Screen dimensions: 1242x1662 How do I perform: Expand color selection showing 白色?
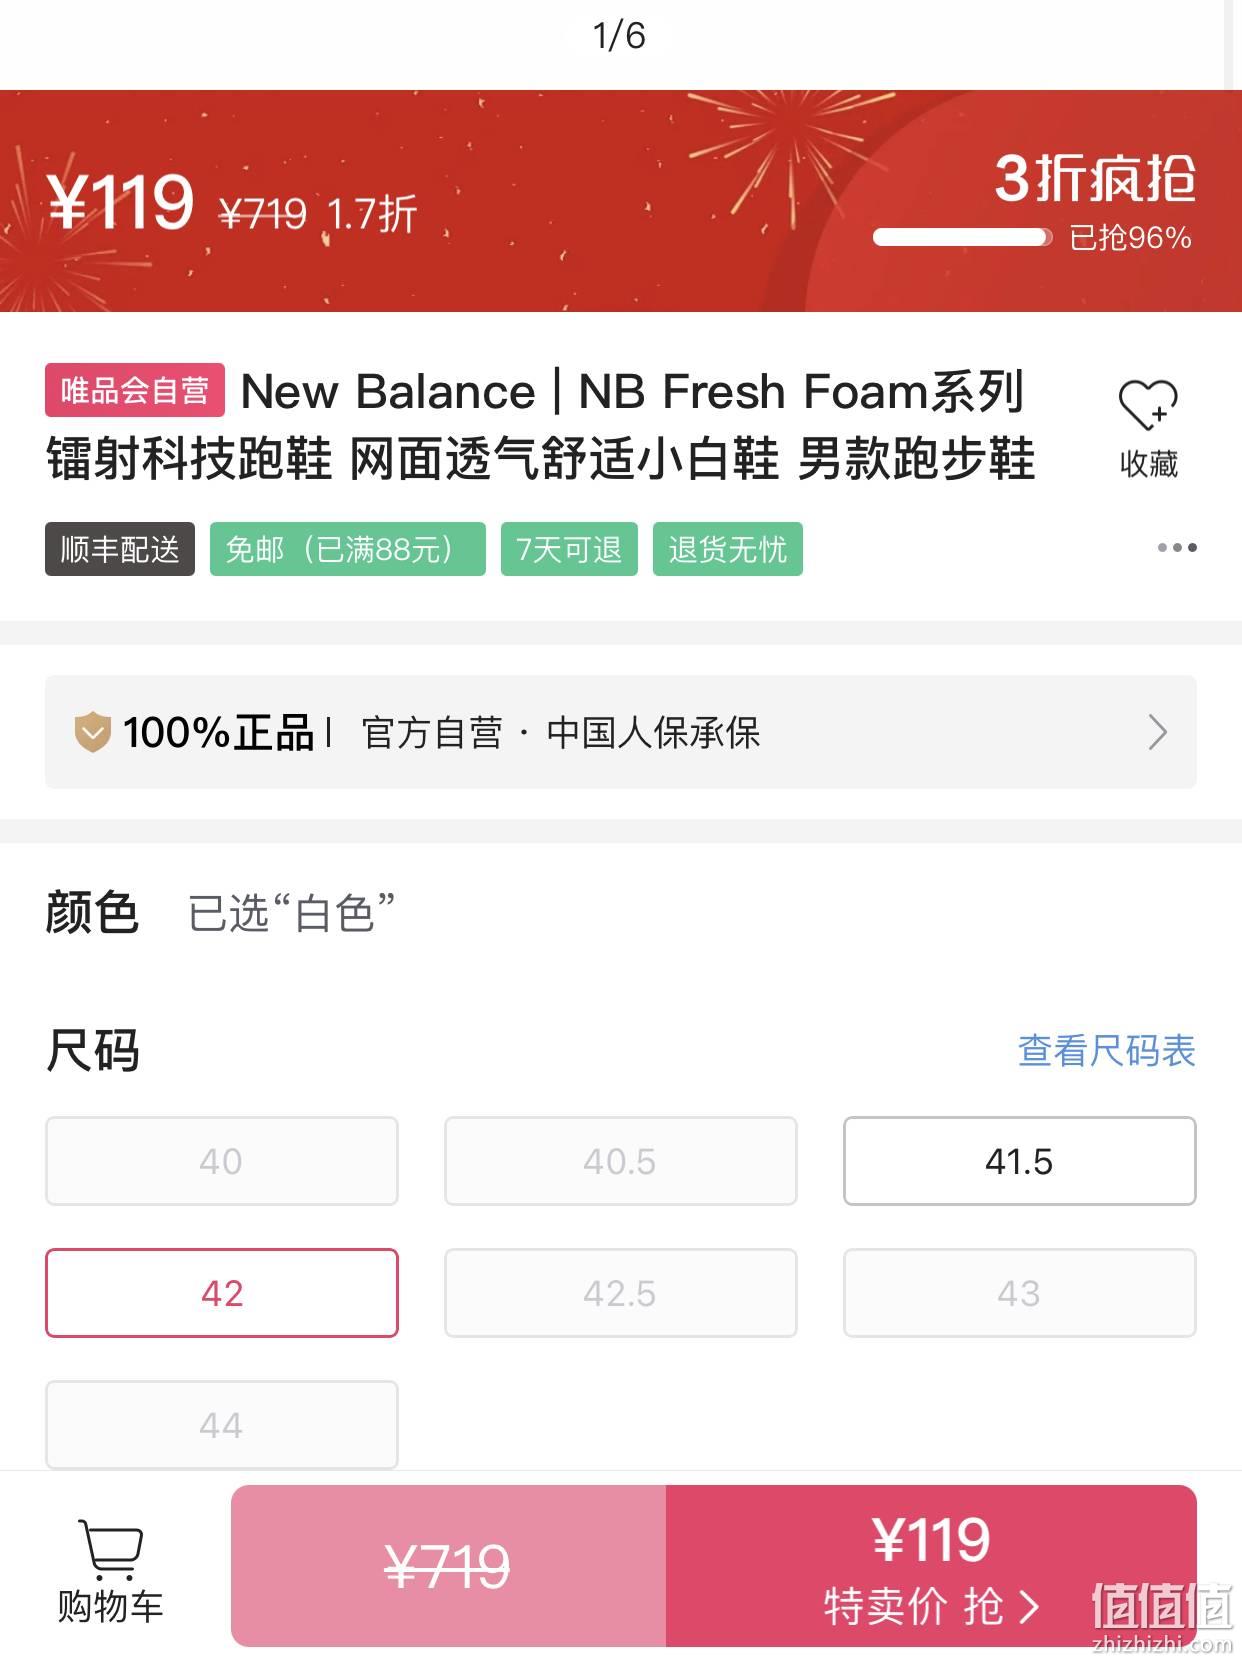291,913
